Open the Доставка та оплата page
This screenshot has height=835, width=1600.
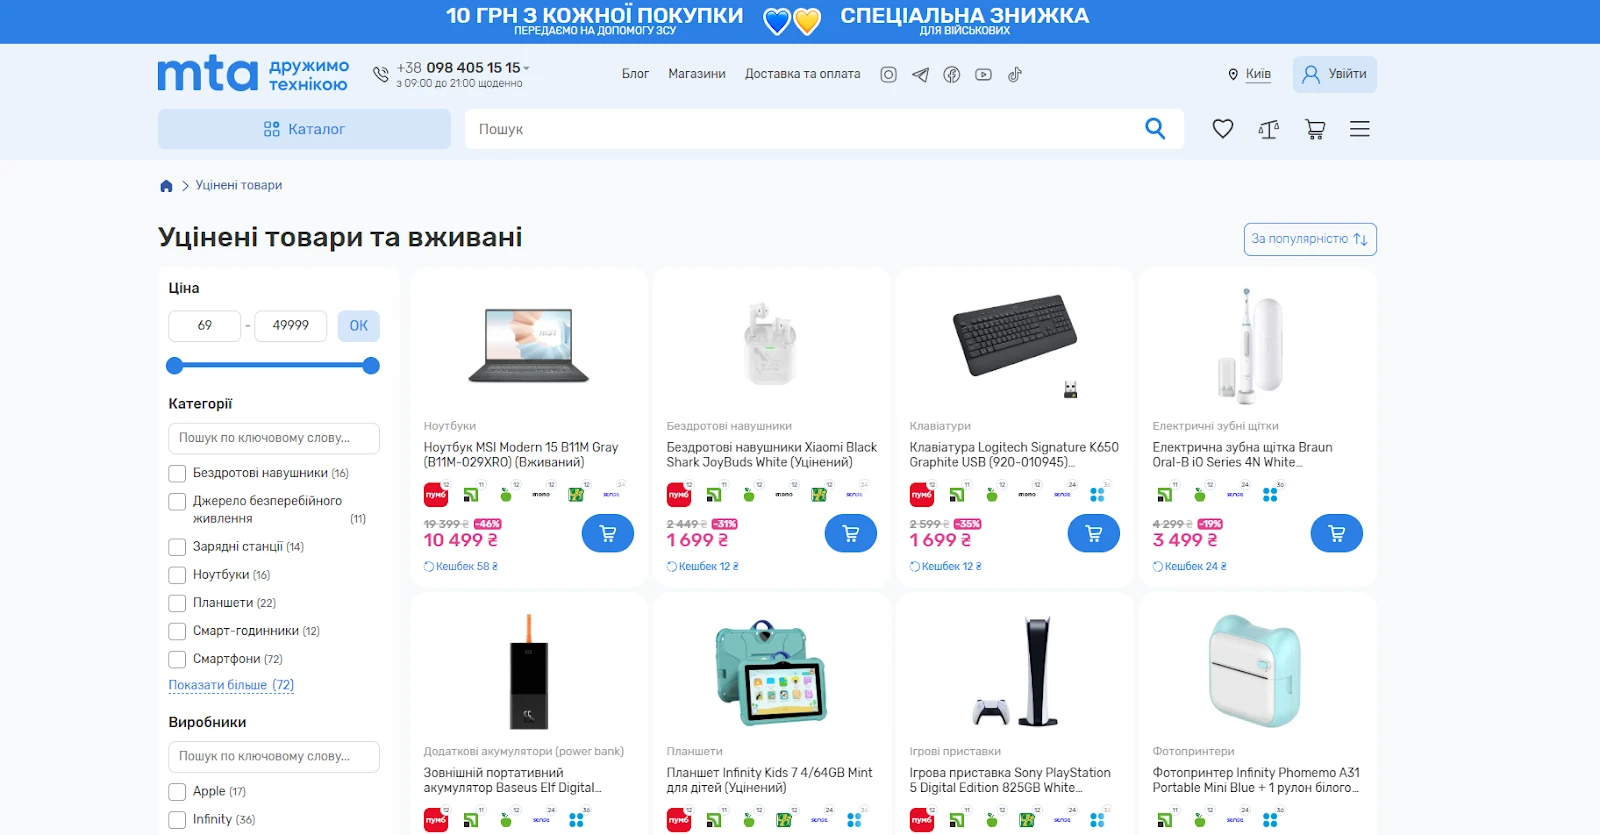click(802, 74)
